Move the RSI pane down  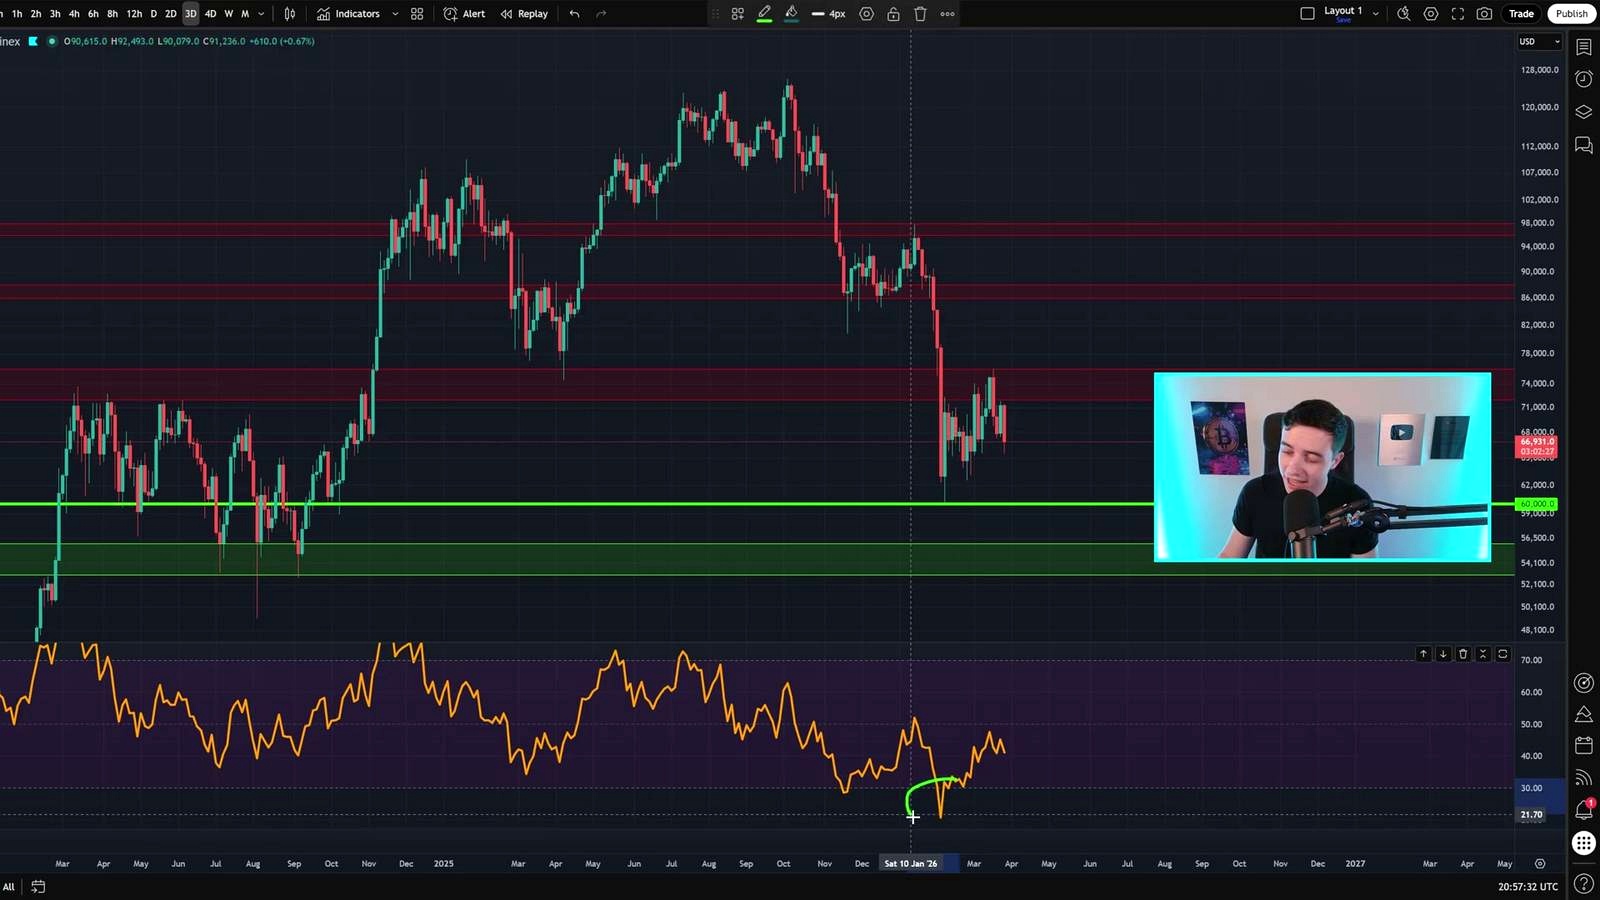pos(1443,654)
